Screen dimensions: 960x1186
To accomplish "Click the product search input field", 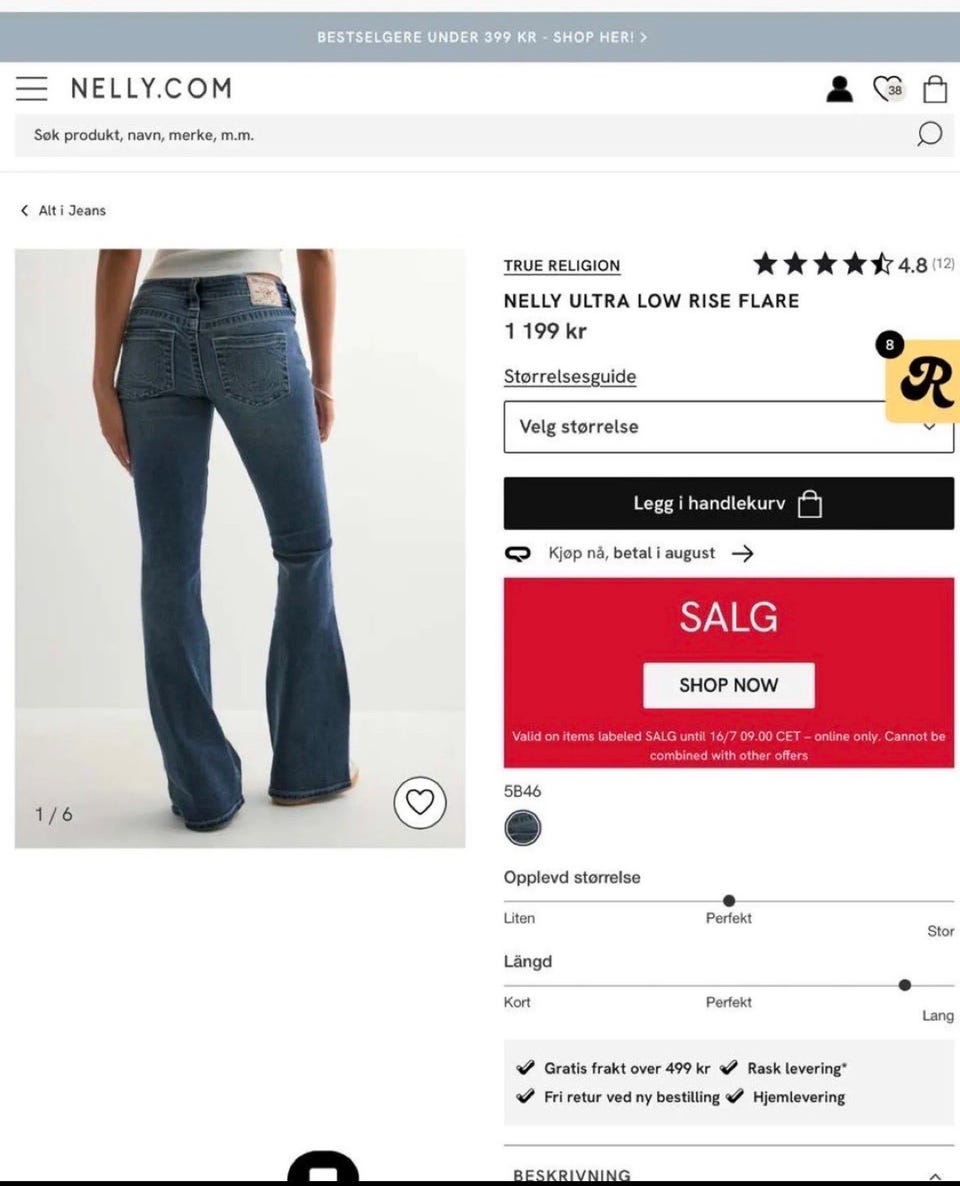I will pos(461,135).
